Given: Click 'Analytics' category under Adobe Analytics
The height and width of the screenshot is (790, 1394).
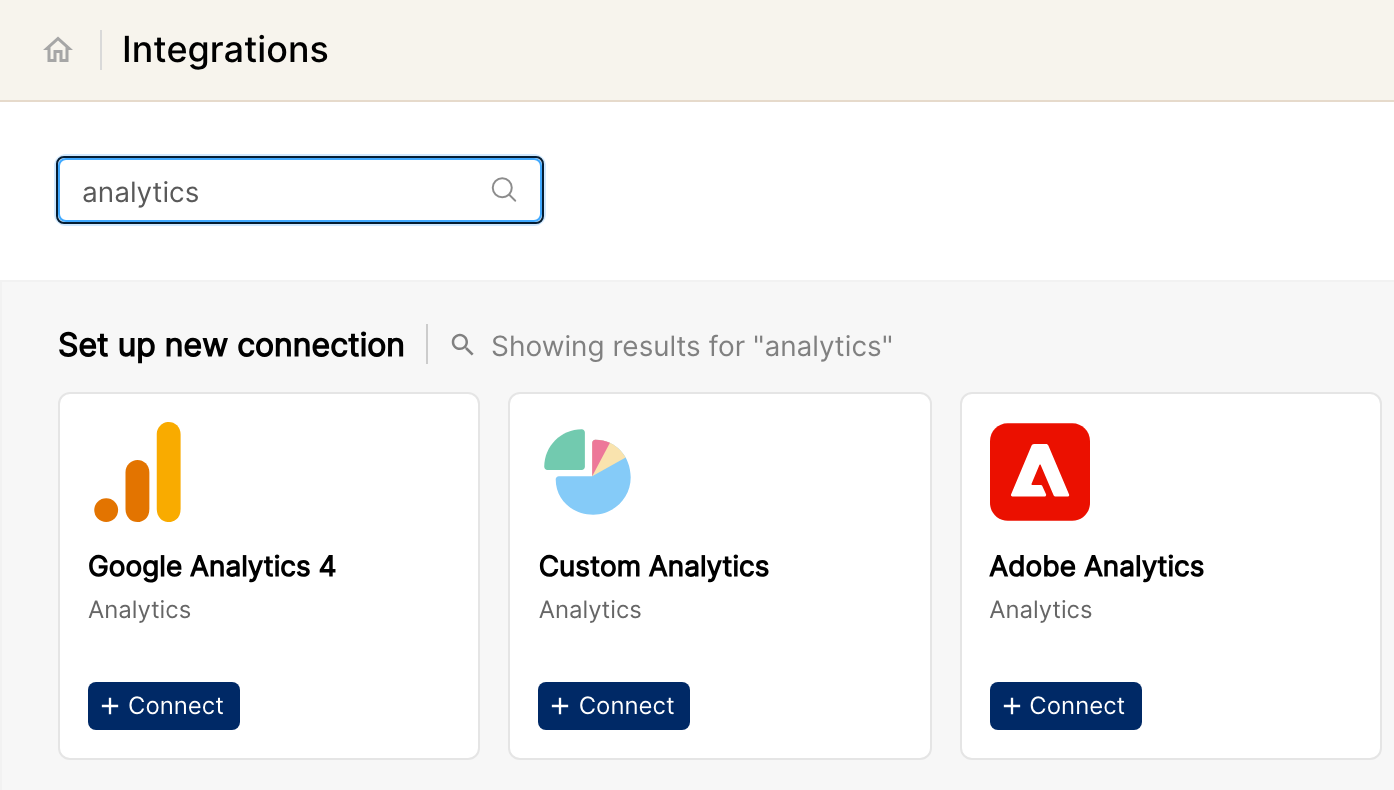Looking at the screenshot, I should coord(1041,610).
